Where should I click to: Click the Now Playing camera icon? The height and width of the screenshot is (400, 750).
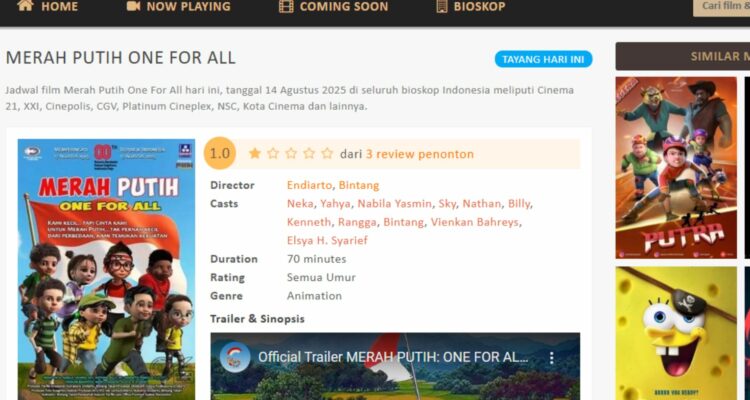click(133, 6)
